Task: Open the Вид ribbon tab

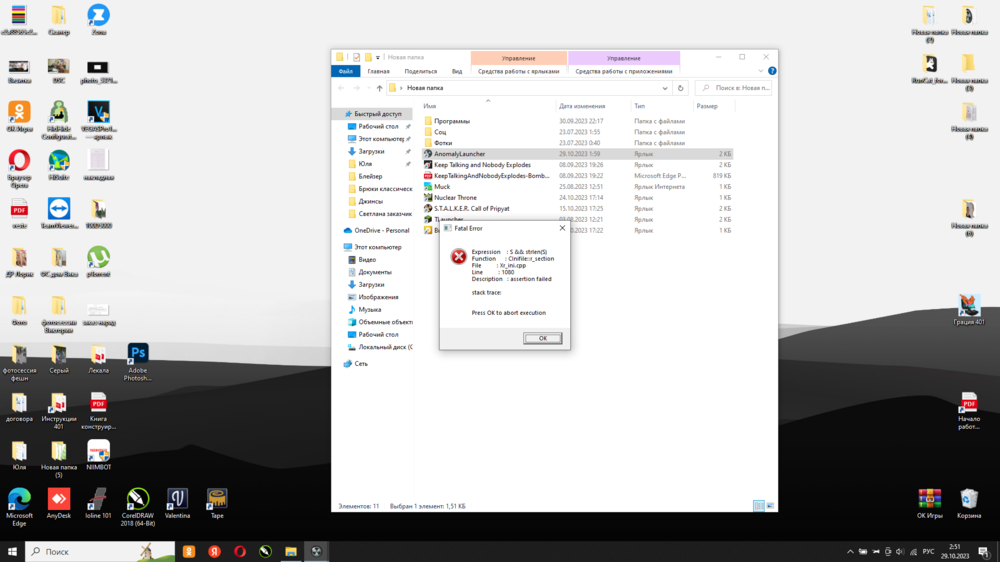Action: 456,71
